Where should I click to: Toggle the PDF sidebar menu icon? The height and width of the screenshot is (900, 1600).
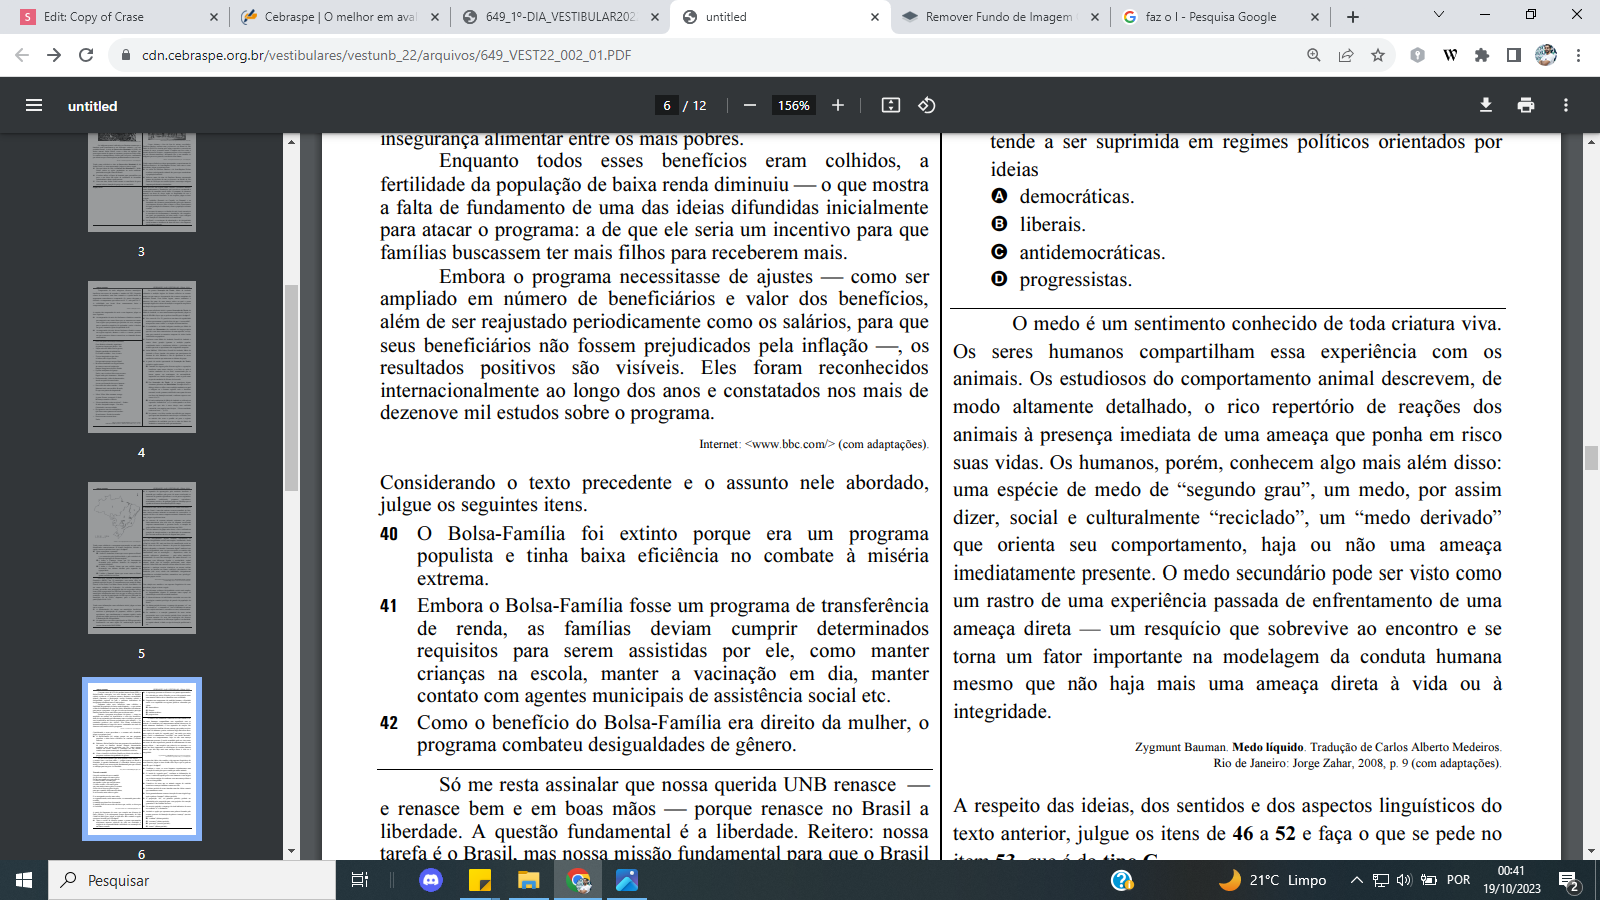pos(34,105)
